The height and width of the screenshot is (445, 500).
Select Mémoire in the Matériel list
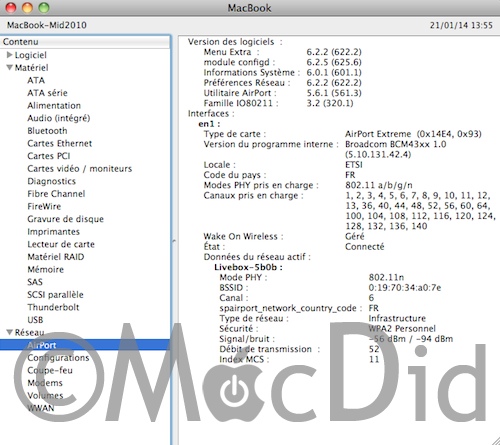45,269
